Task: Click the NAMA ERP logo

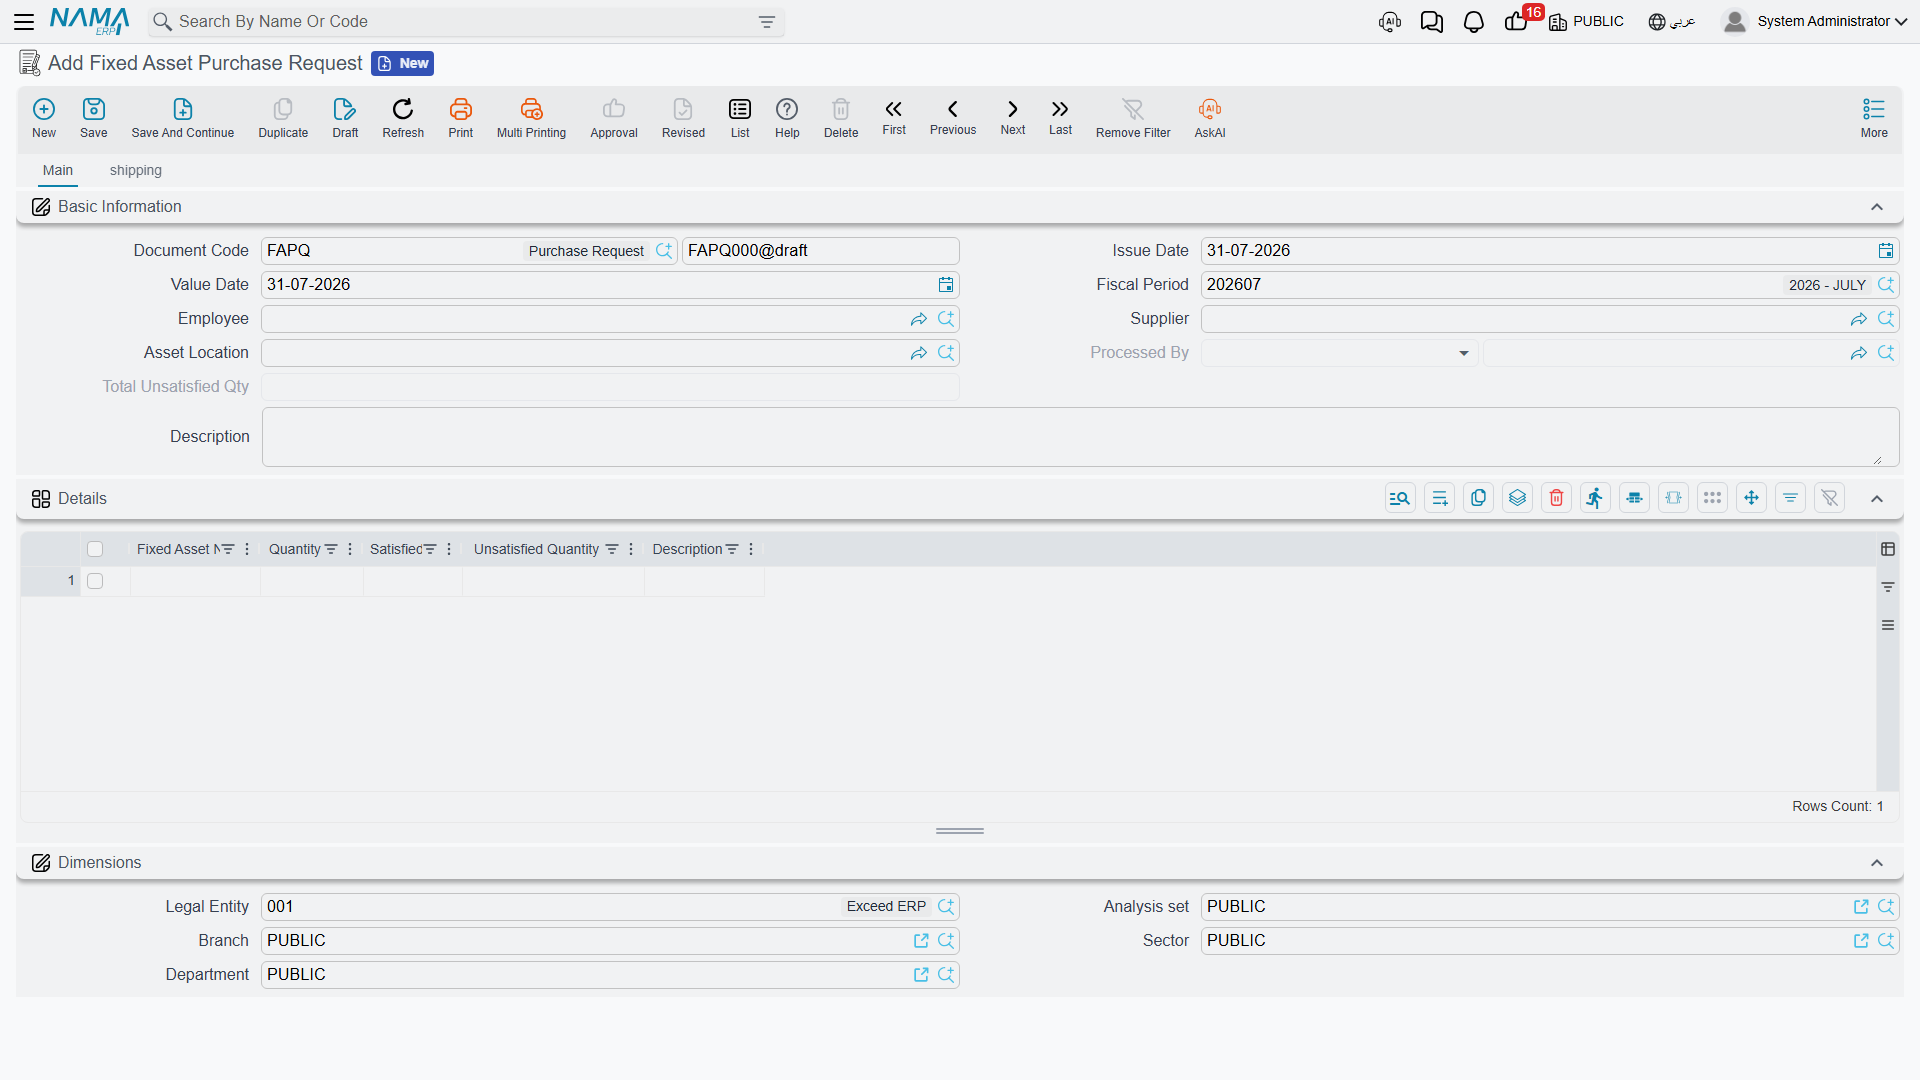Action: [x=89, y=21]
